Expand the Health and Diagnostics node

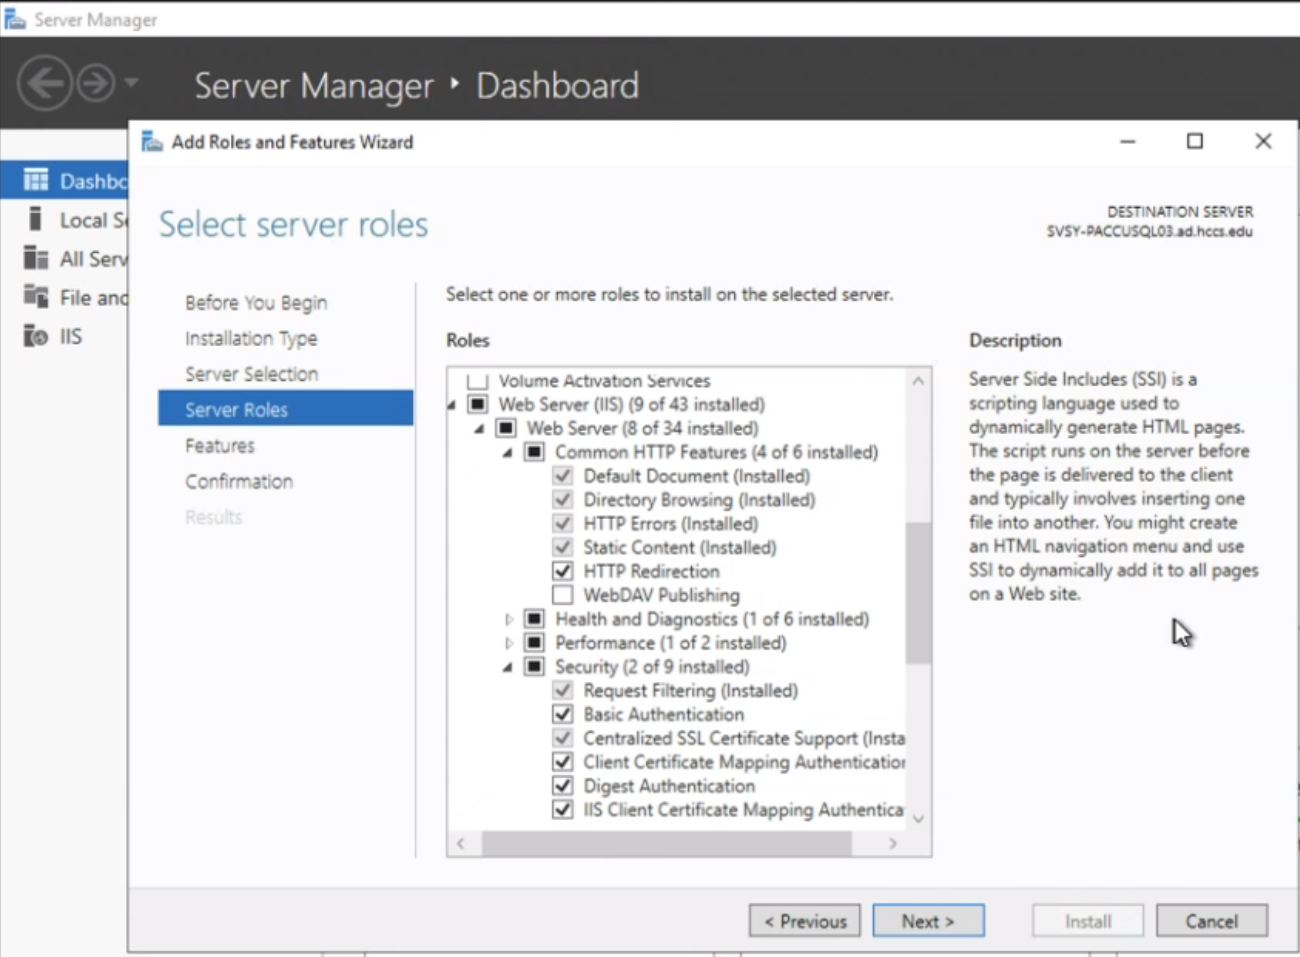click(x=509, y=619)
